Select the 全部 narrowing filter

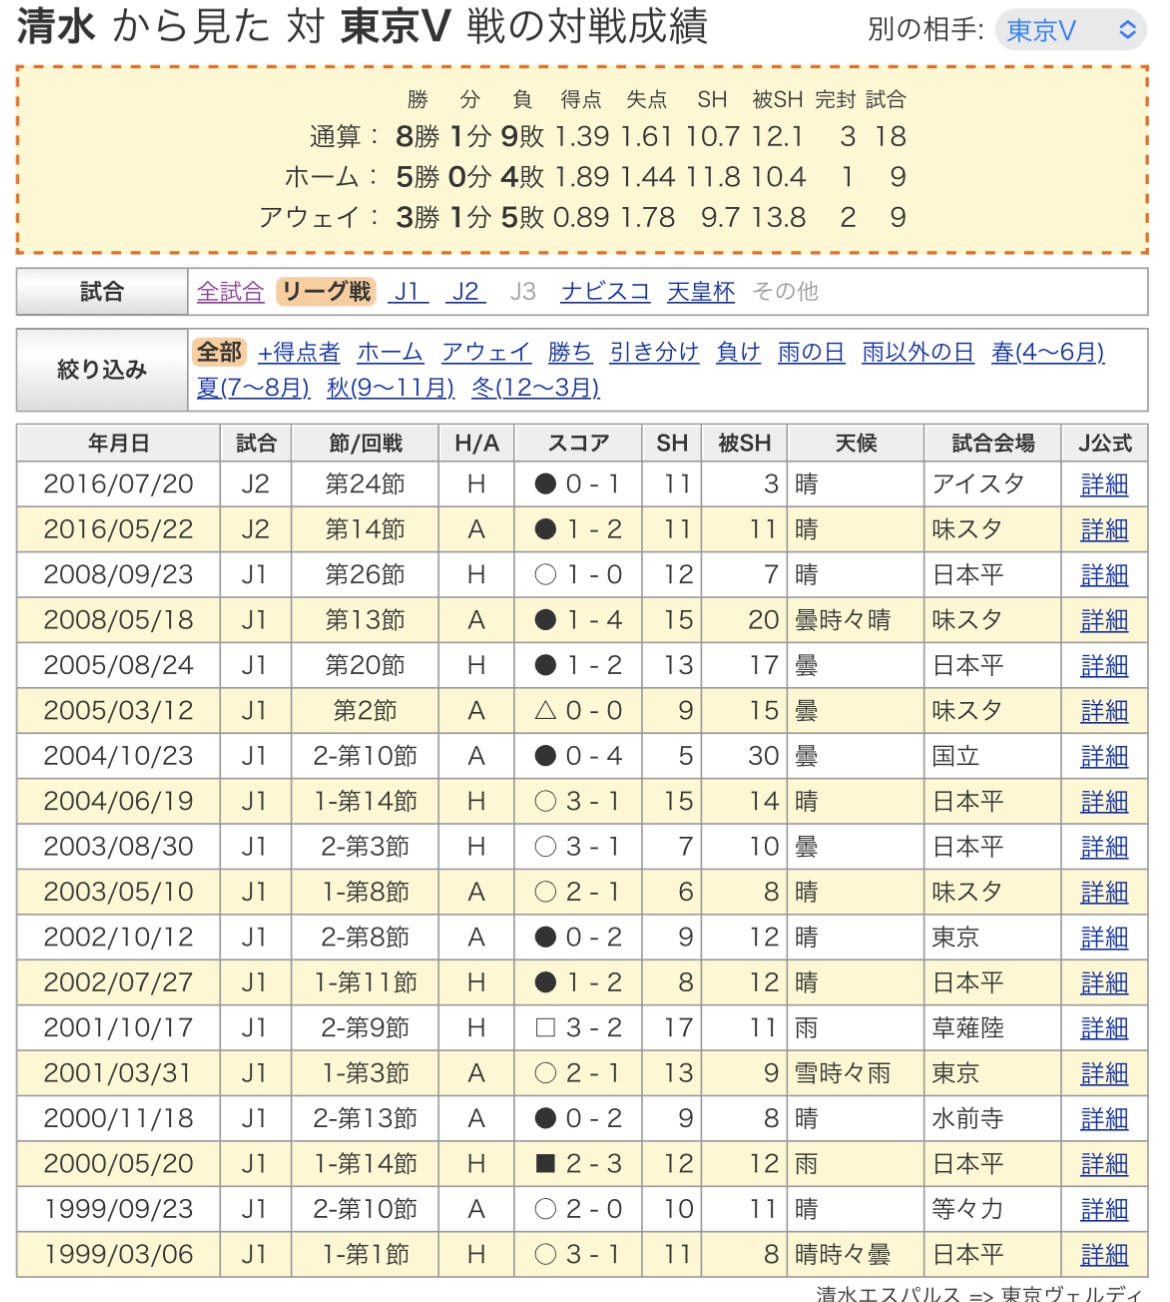pyautogui.click(x=219, y=352)
